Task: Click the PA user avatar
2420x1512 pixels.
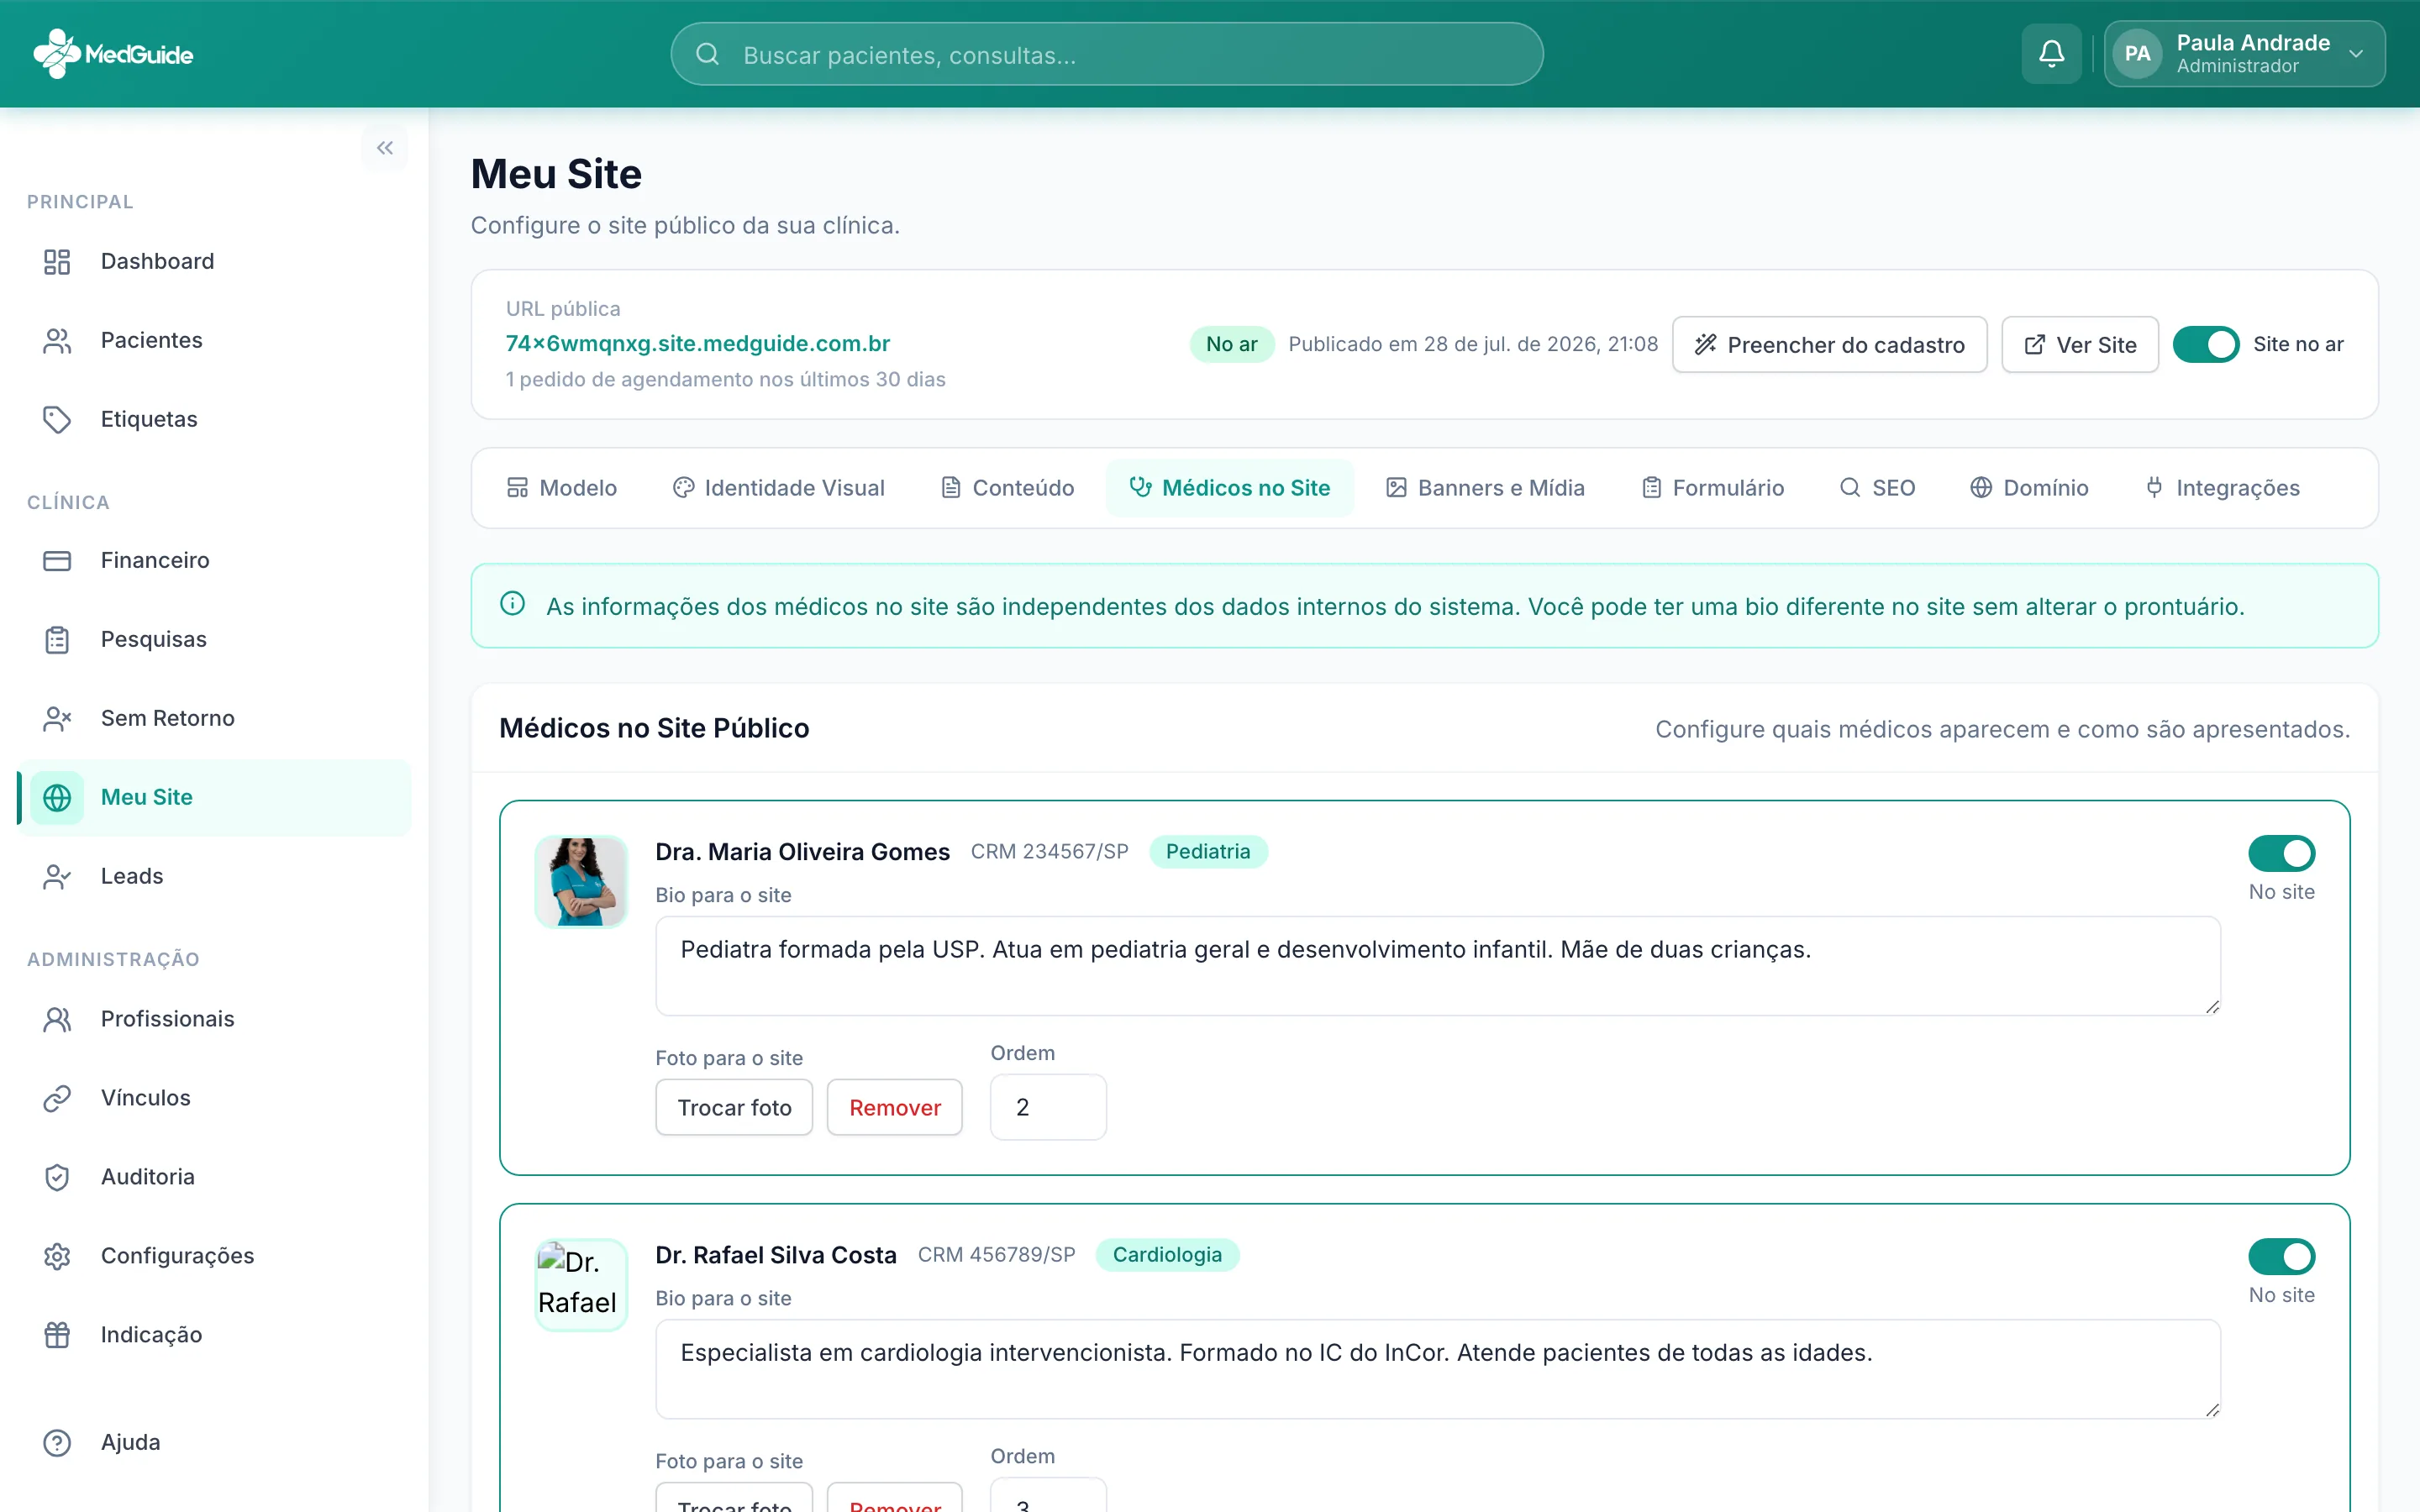Action: [x=2137, y=54]
